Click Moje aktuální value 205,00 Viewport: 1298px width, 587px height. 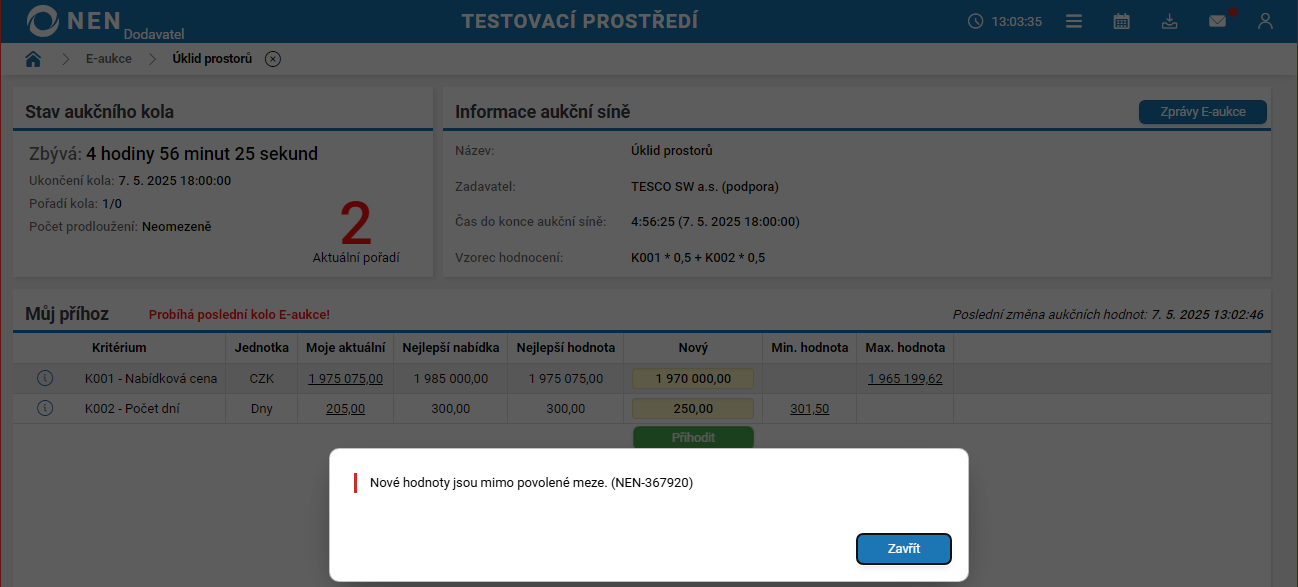tap(345, 409)
